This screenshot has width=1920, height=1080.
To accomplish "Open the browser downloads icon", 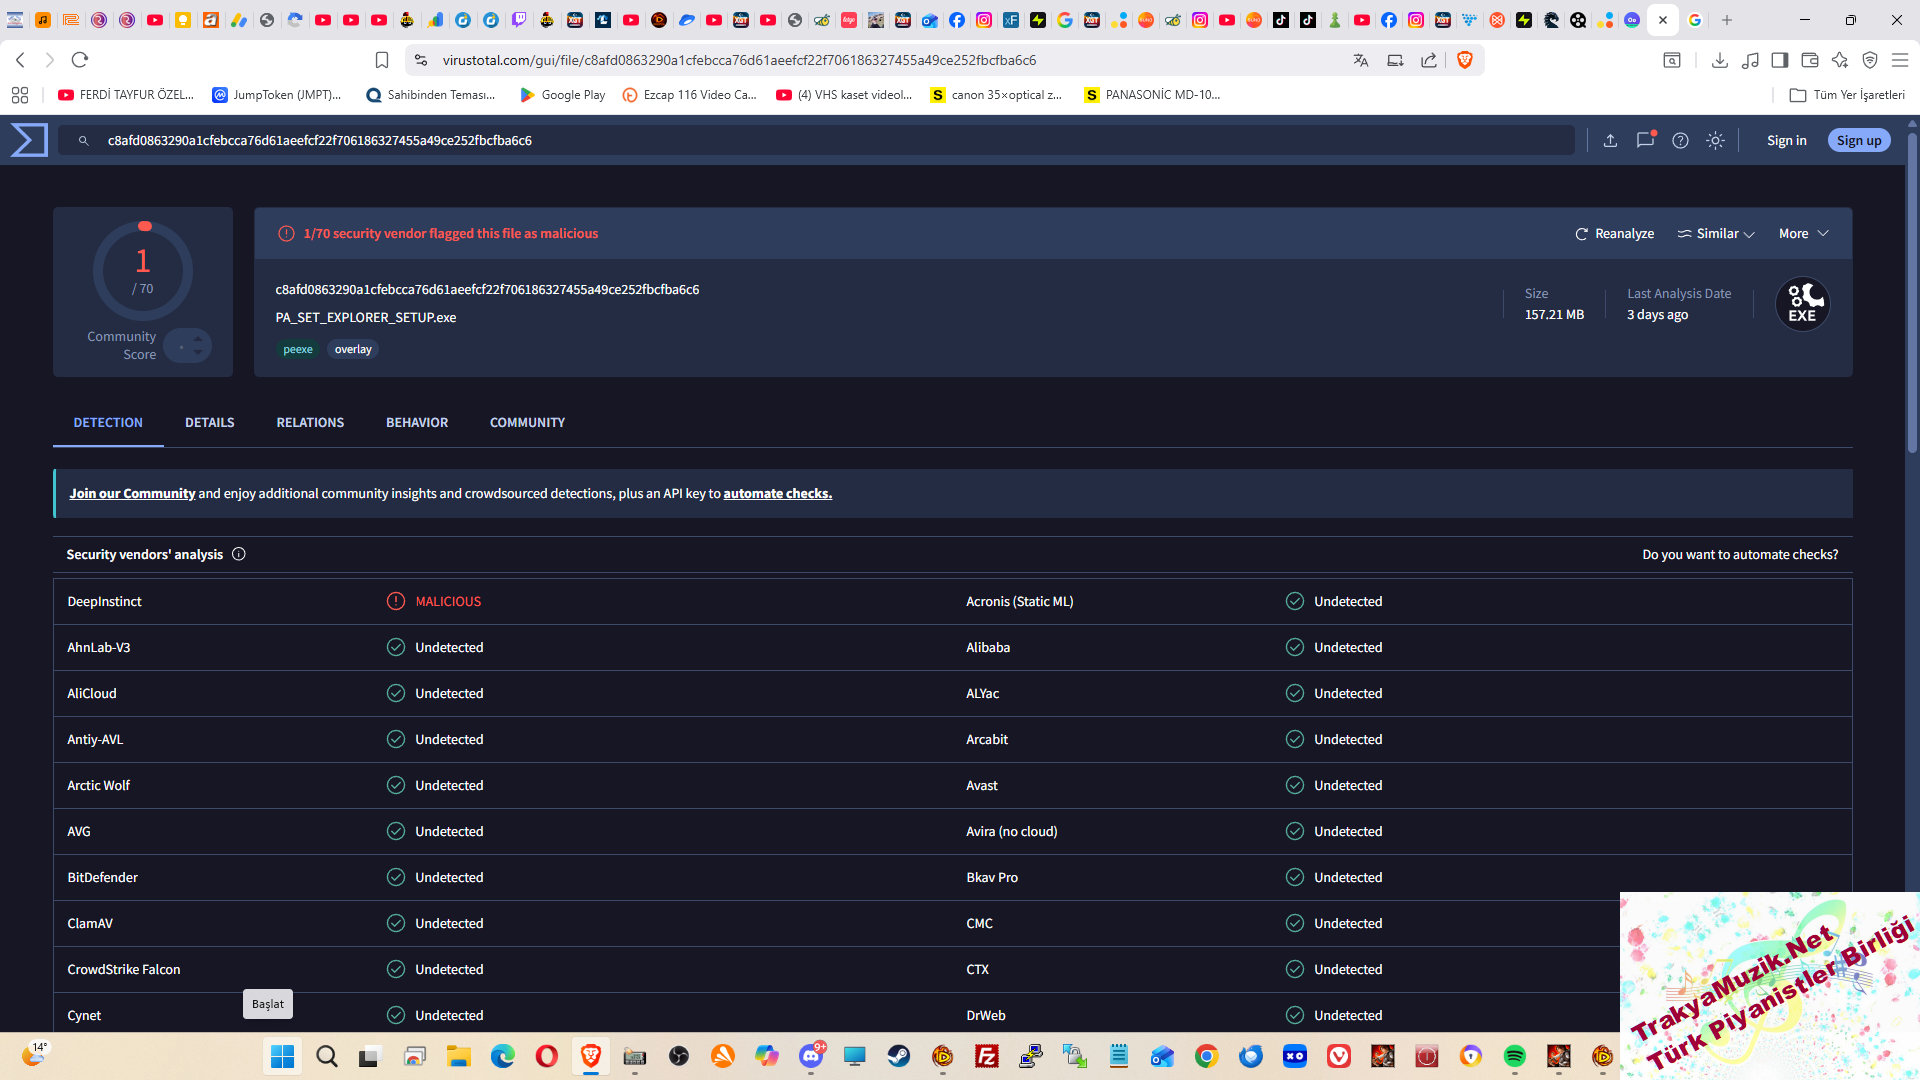I will tap(1720, 61).
